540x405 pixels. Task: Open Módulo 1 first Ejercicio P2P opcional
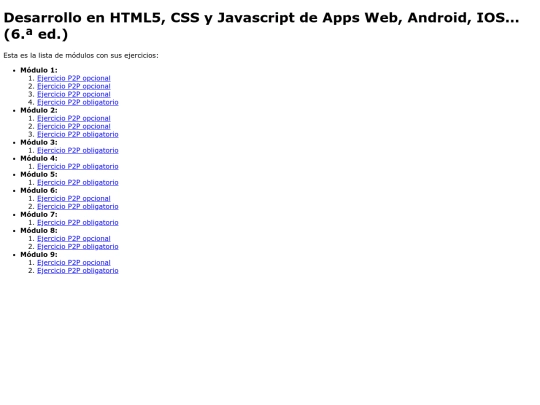point(74,78)
